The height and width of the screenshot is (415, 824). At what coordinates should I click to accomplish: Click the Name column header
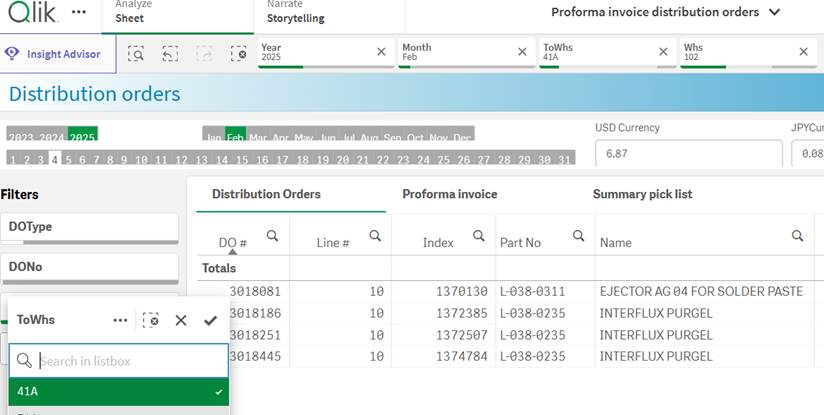pos(615,243)
